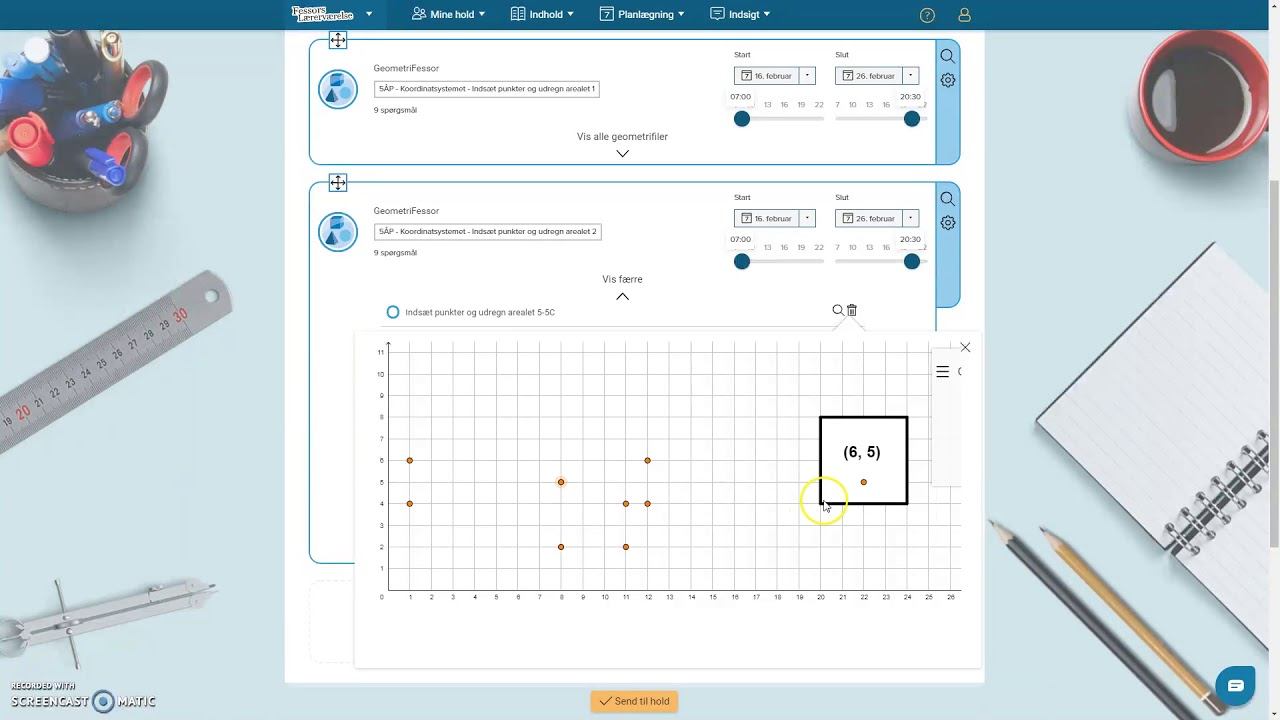Click first card end time slider handle
Screen dimensions: 1280x720
click(x=911, y=119)
